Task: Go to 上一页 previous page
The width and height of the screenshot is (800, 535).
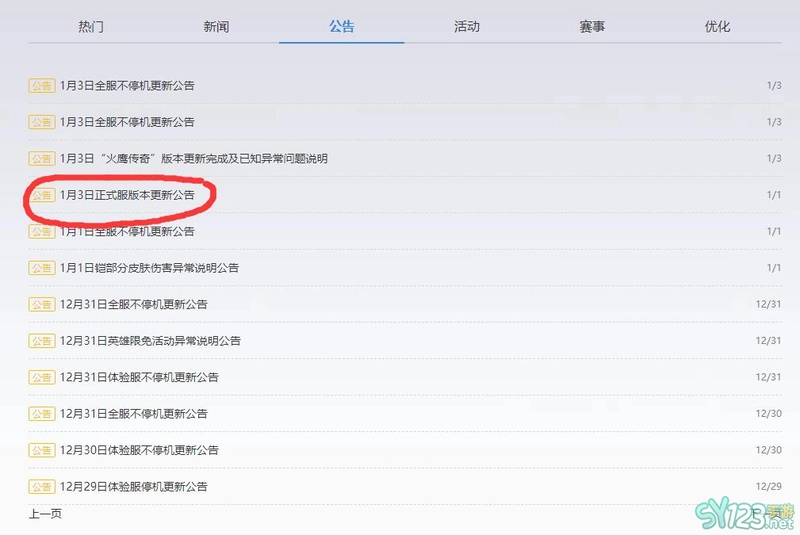Action: (45, 514)
